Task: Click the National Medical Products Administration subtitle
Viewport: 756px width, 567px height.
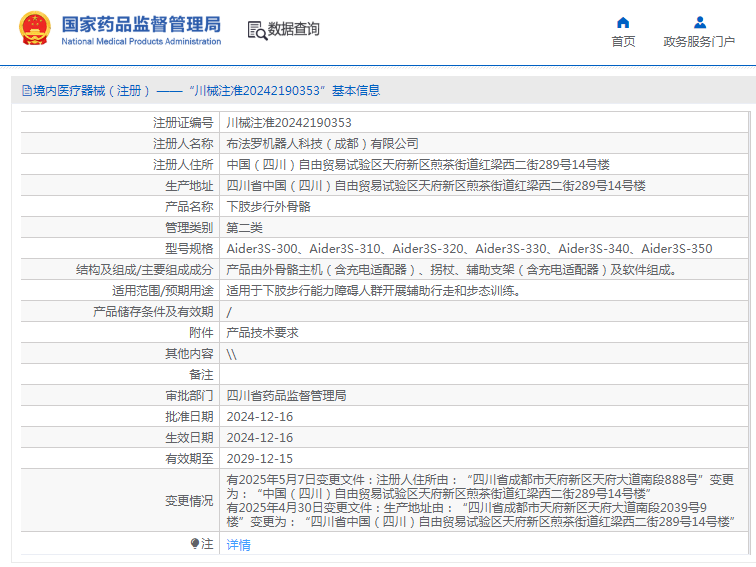Action: point(141,41)
